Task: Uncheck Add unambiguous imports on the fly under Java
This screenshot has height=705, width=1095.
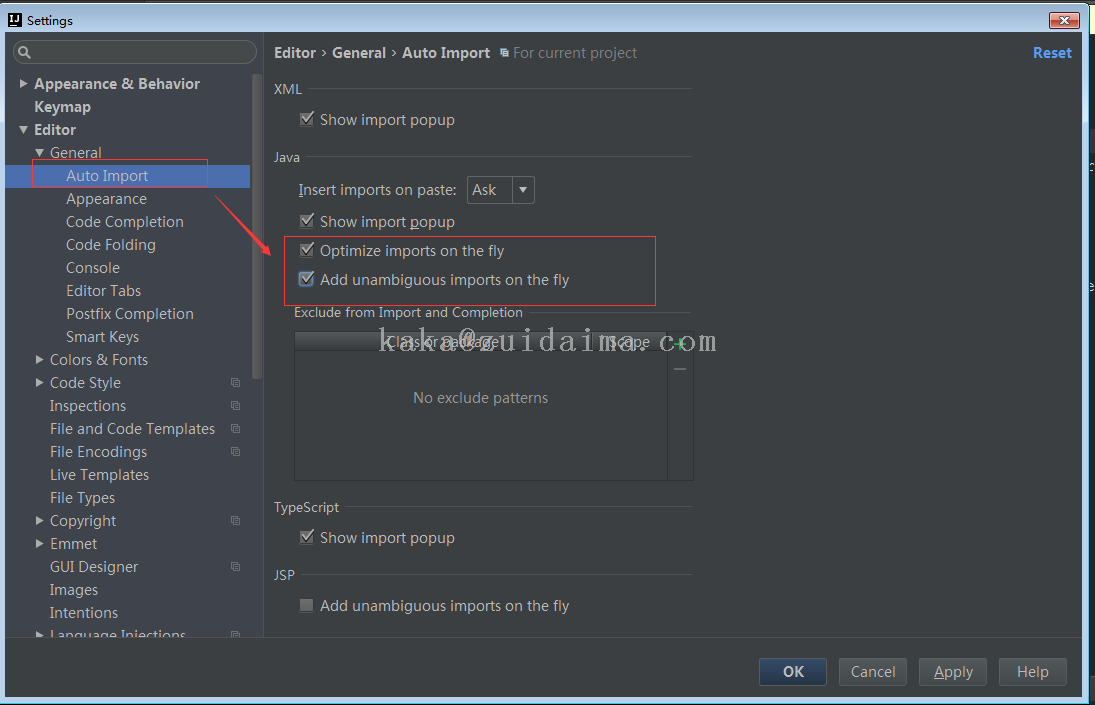Action: (307, 280)
